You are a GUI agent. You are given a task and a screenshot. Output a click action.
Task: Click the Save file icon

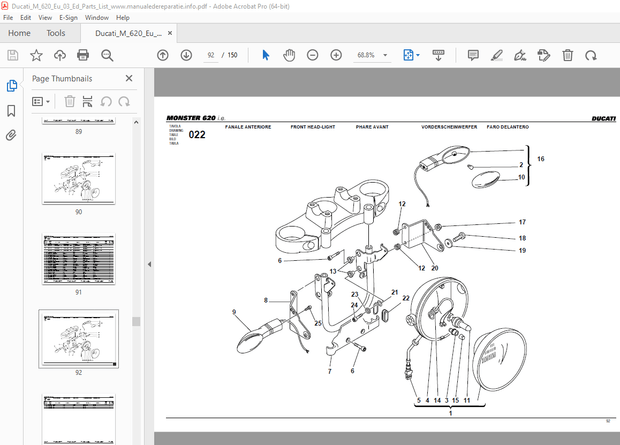pyautogui.click(x=13, y=55)
